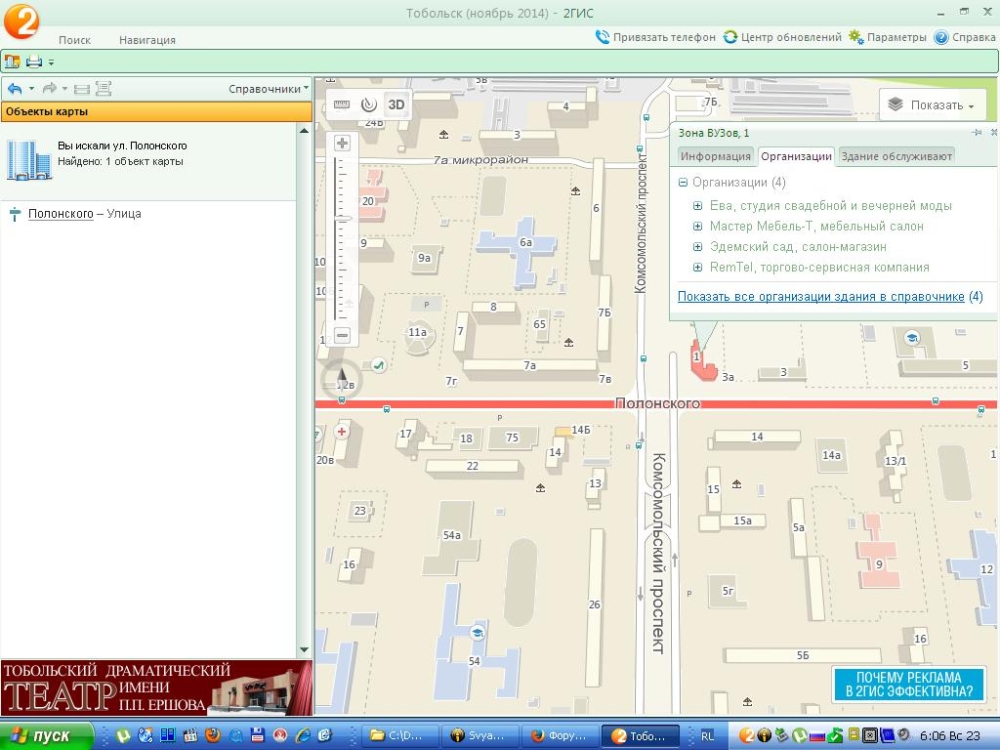Open the back history dropdown arrow
Image resolution: width=1000 pixels, height=750 pixels.
[31, 89]
